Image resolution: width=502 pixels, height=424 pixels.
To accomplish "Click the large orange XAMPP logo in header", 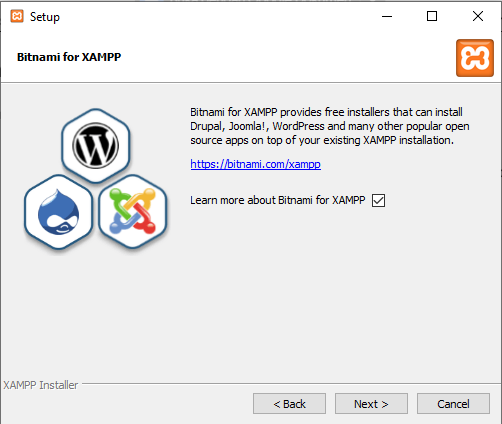I will pos(475,58).
